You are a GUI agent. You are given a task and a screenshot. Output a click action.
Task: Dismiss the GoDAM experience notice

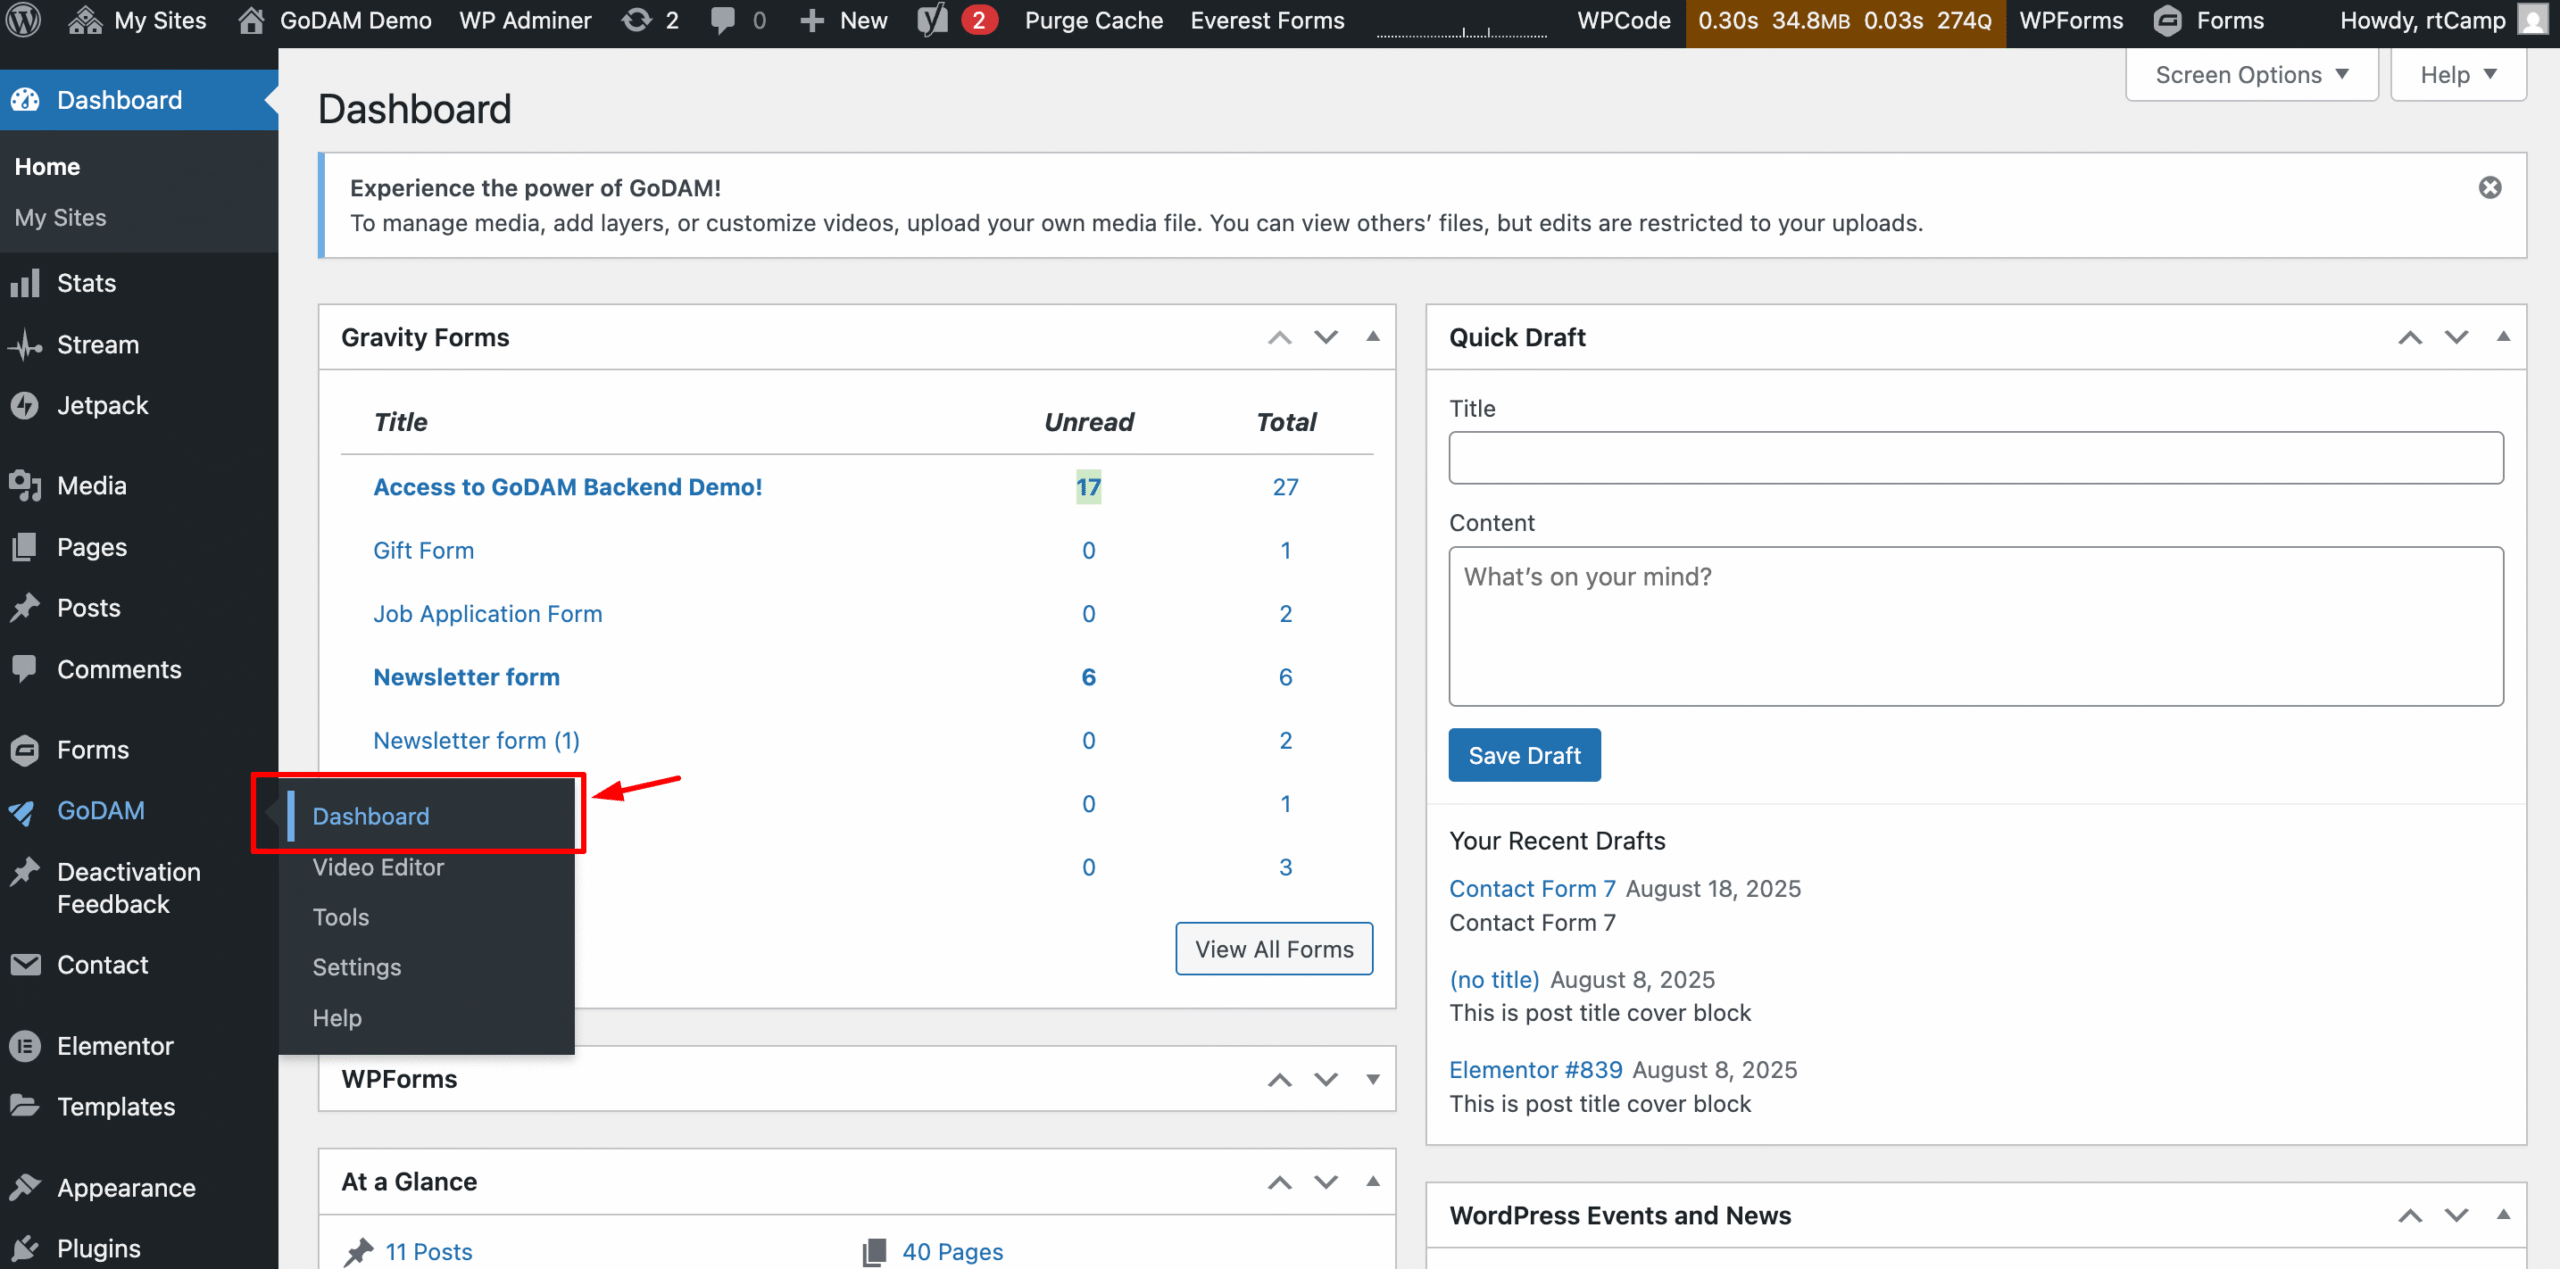click(x=2489, y=187)
